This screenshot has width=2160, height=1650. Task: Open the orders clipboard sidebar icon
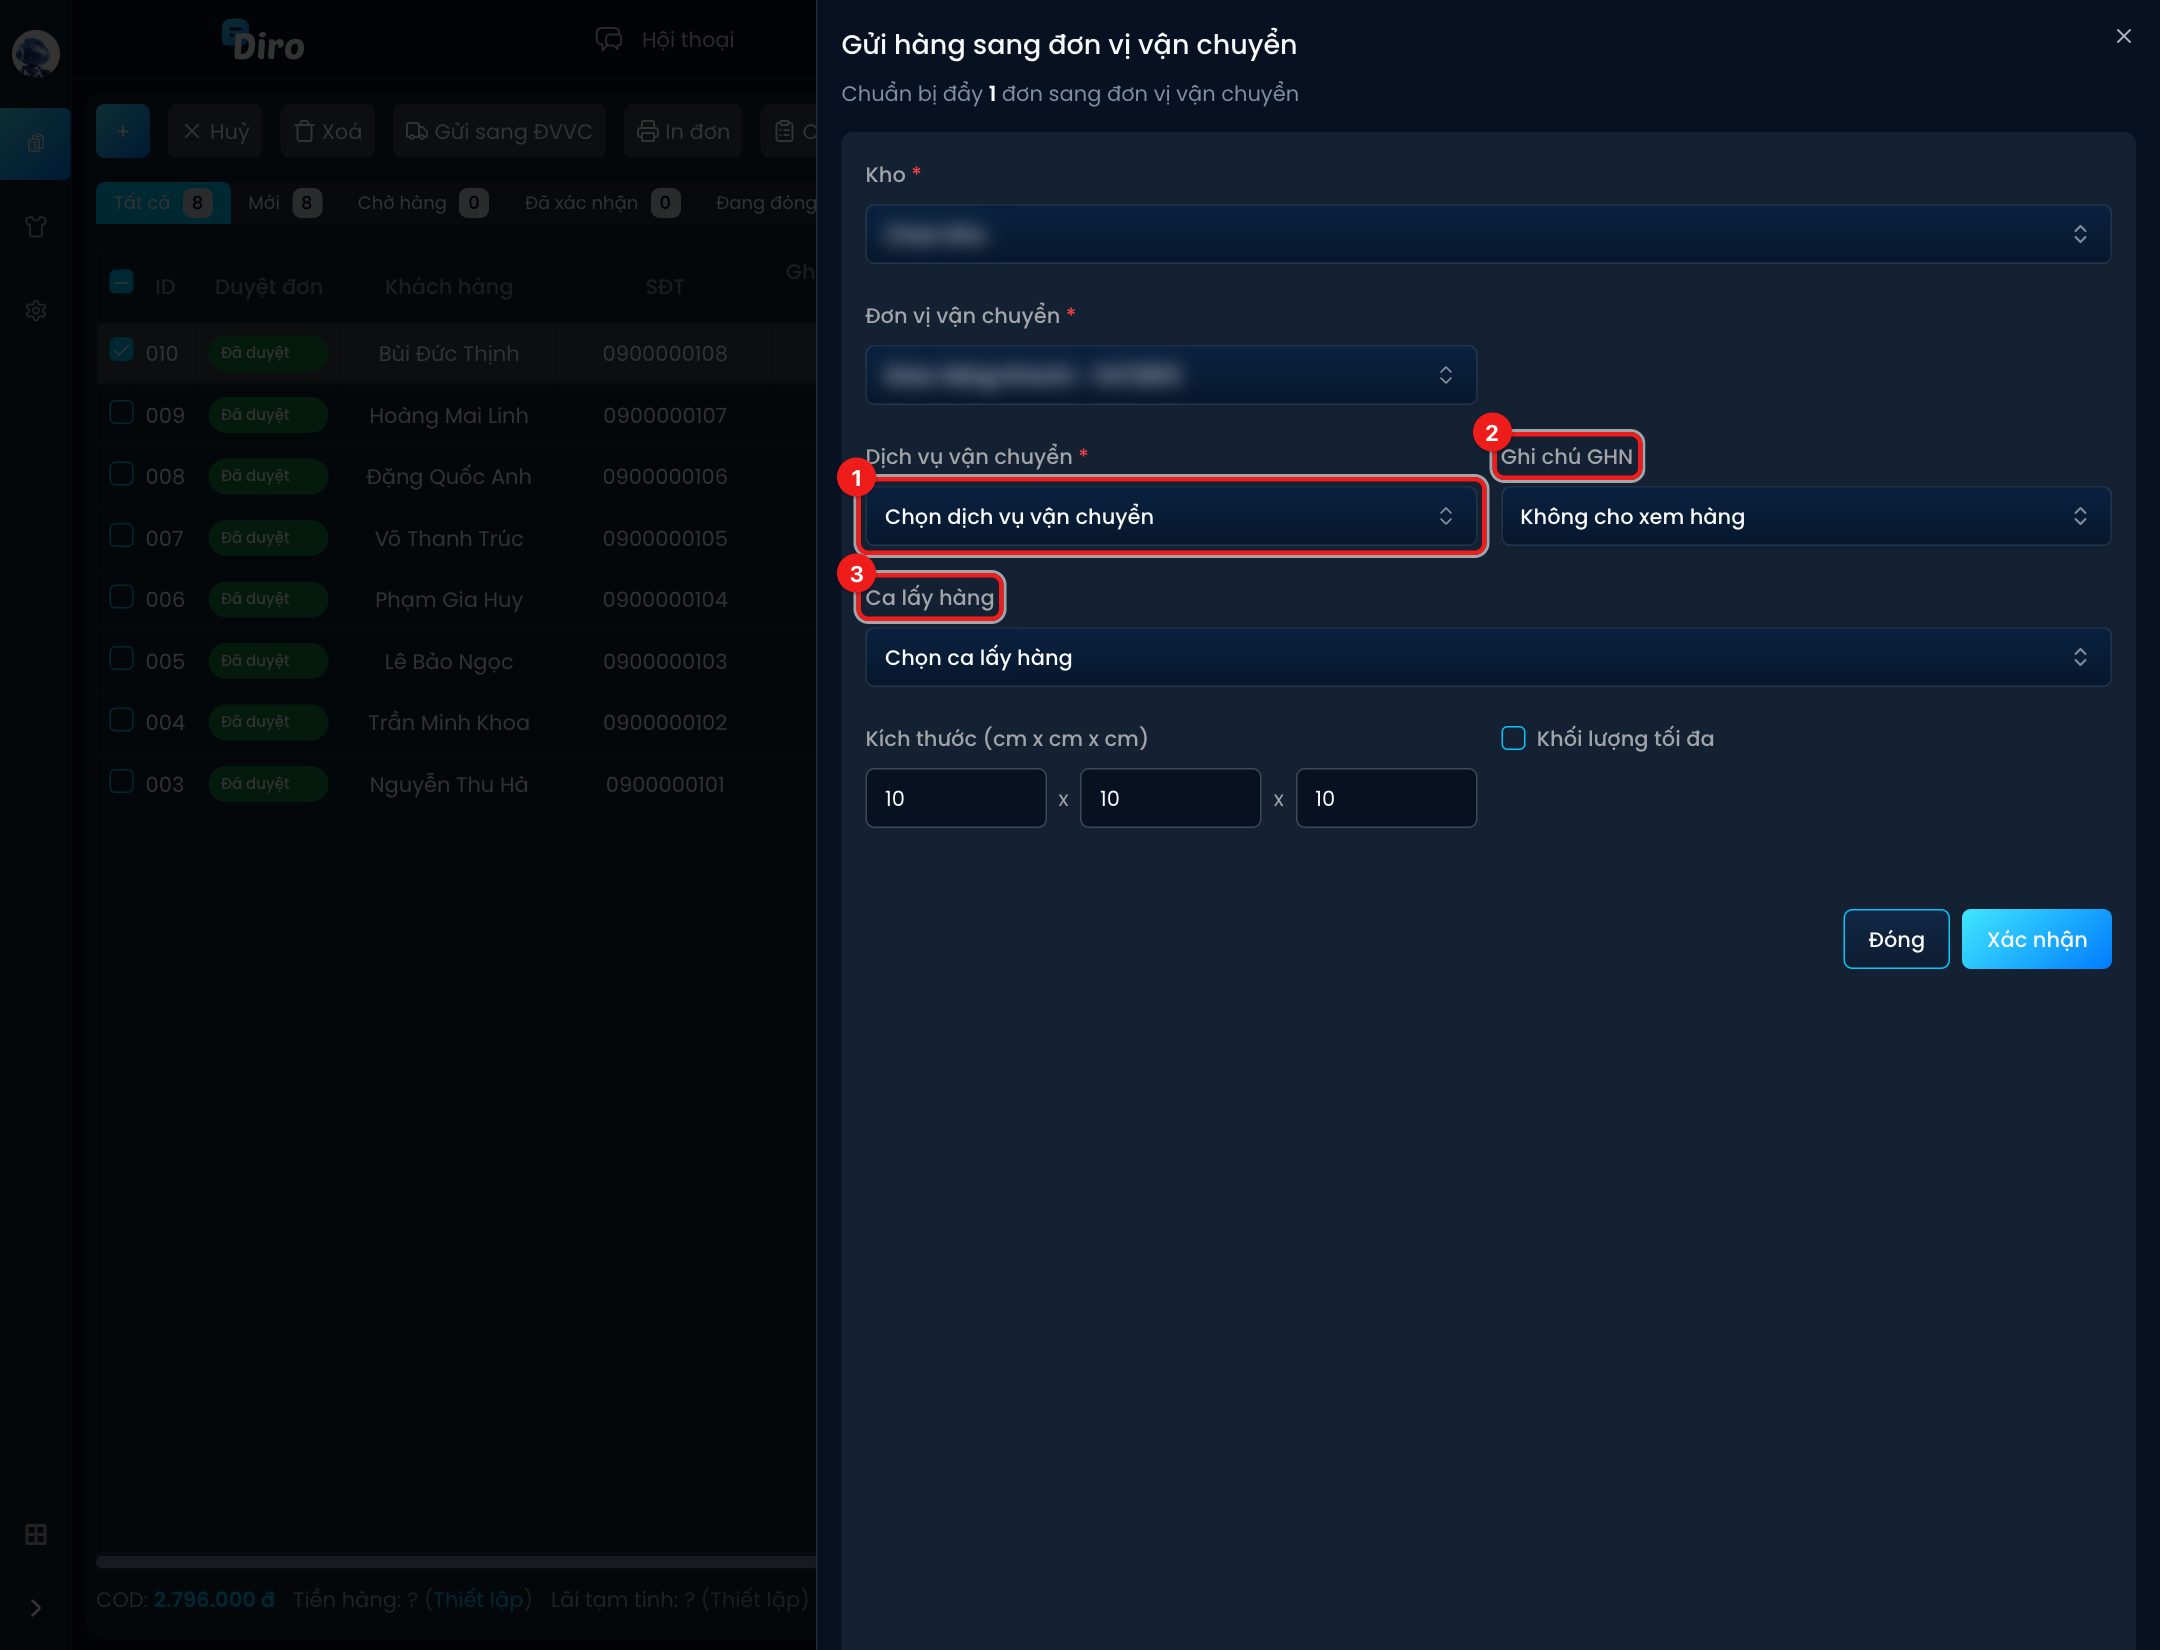36,143
